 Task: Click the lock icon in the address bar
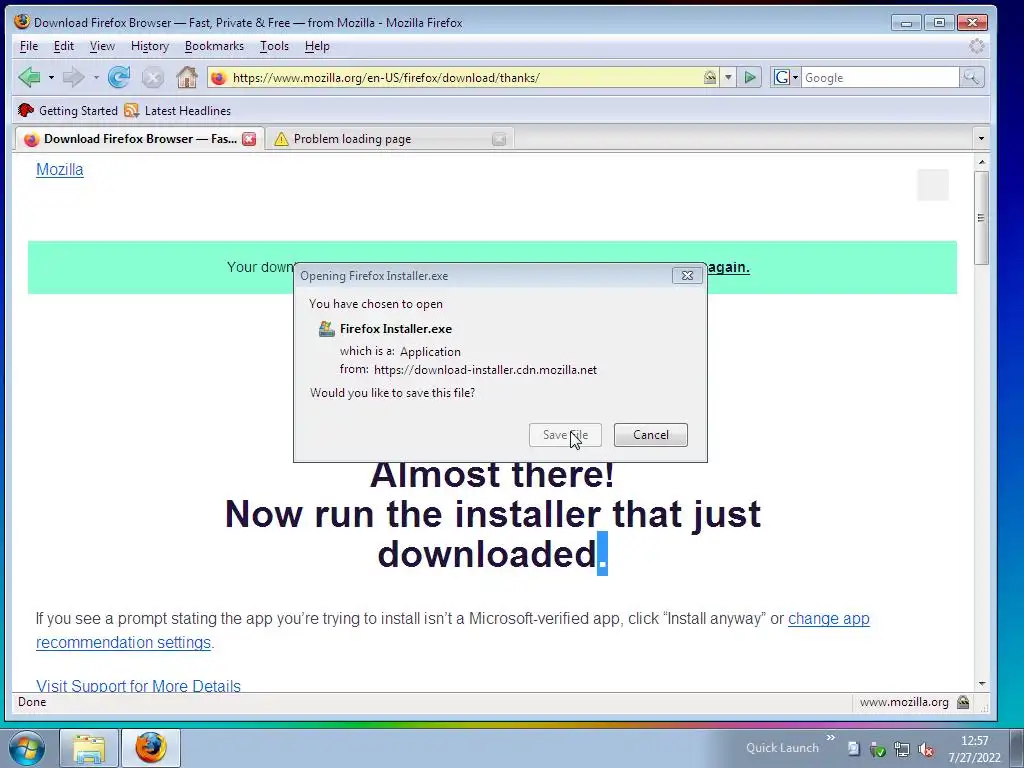(710, 78)
